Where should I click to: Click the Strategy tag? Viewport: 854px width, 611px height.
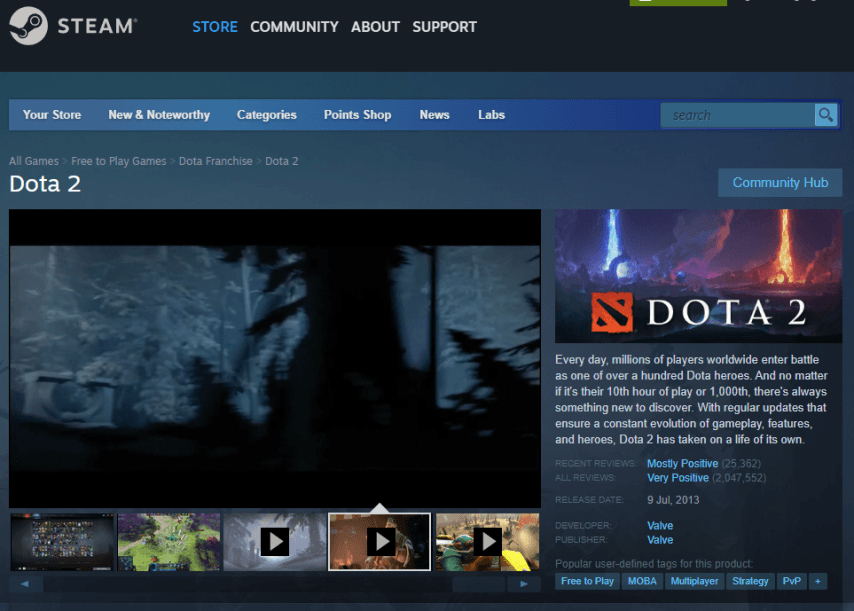[750, 580]
